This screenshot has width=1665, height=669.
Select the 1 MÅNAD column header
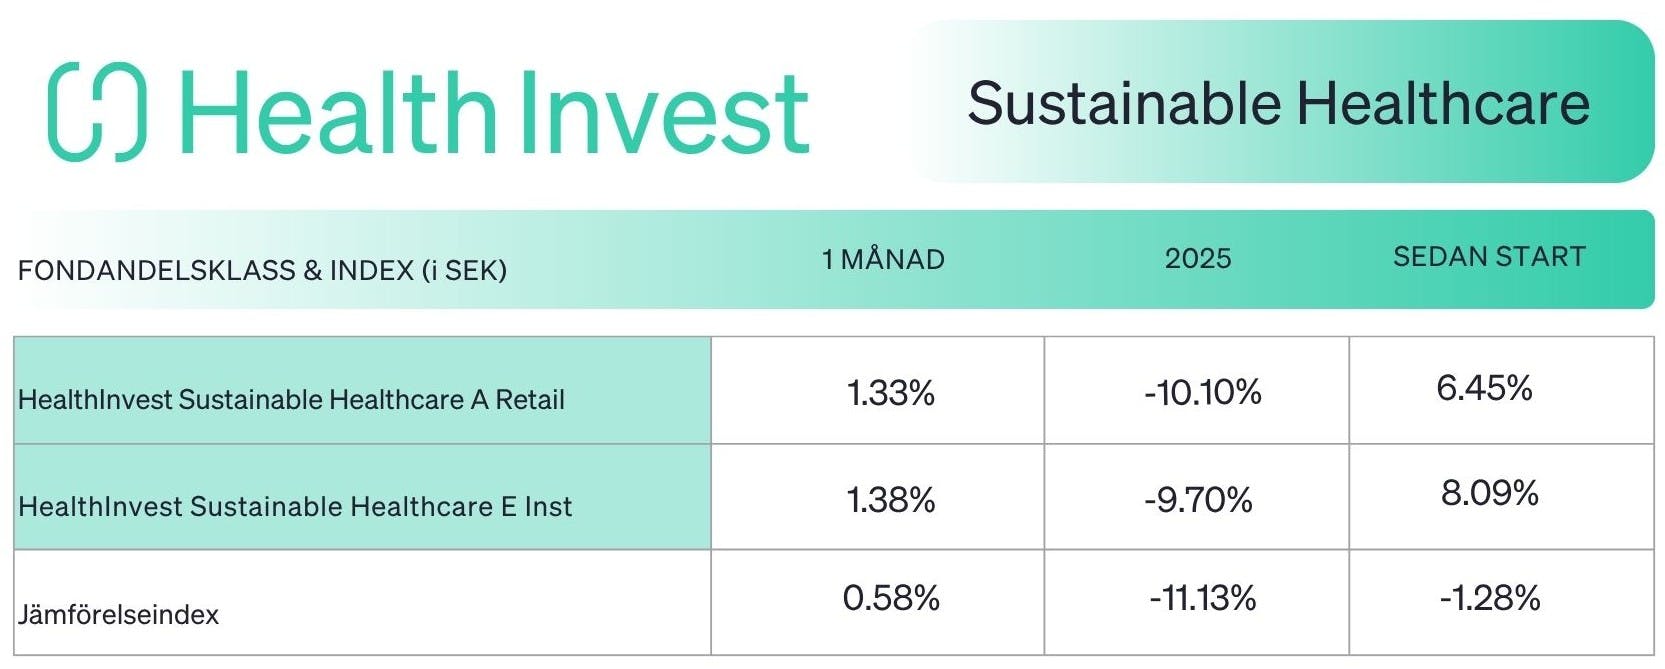(x=883, y=259)
